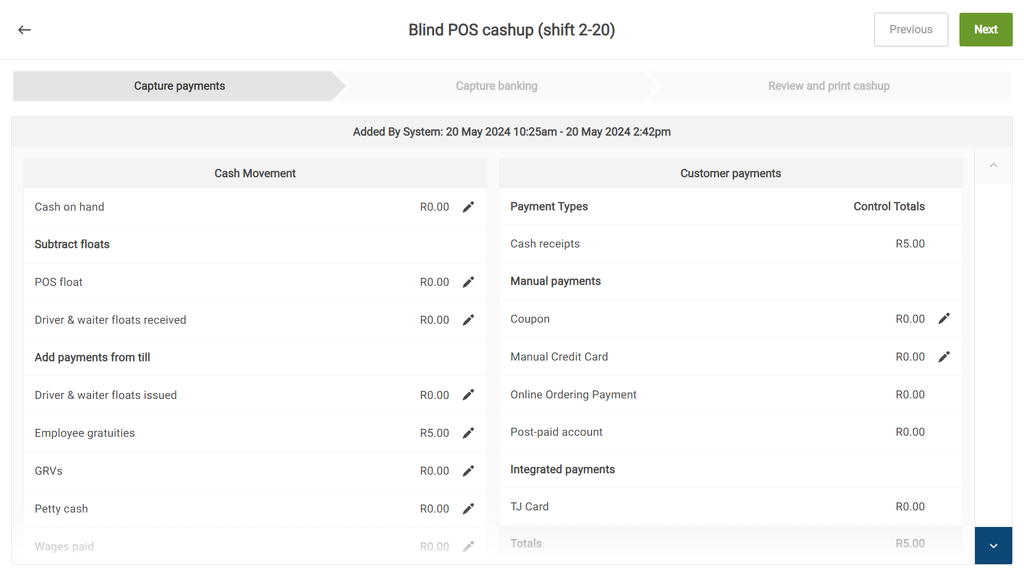Edit the Coupon payment amount
This screenshot has width=1024, height=576.
[944, 319]
